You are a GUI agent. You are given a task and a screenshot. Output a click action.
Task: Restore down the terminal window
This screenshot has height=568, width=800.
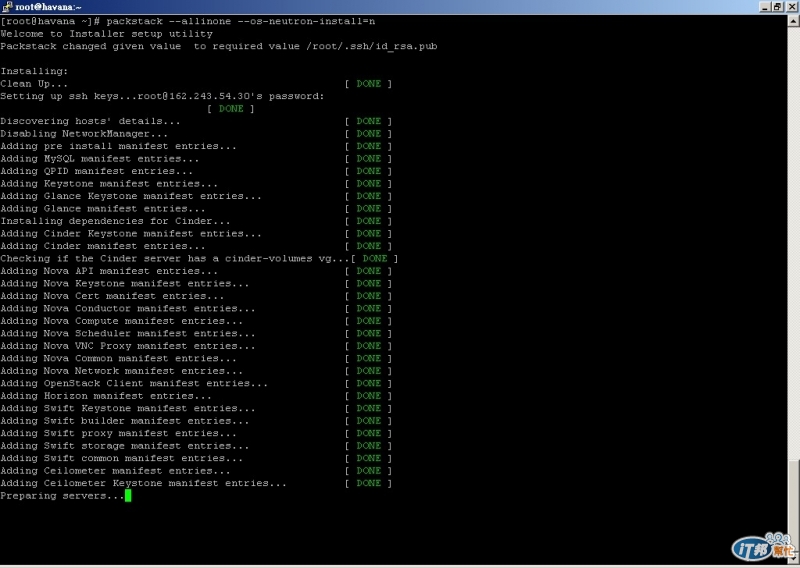(x=777, y=7)
